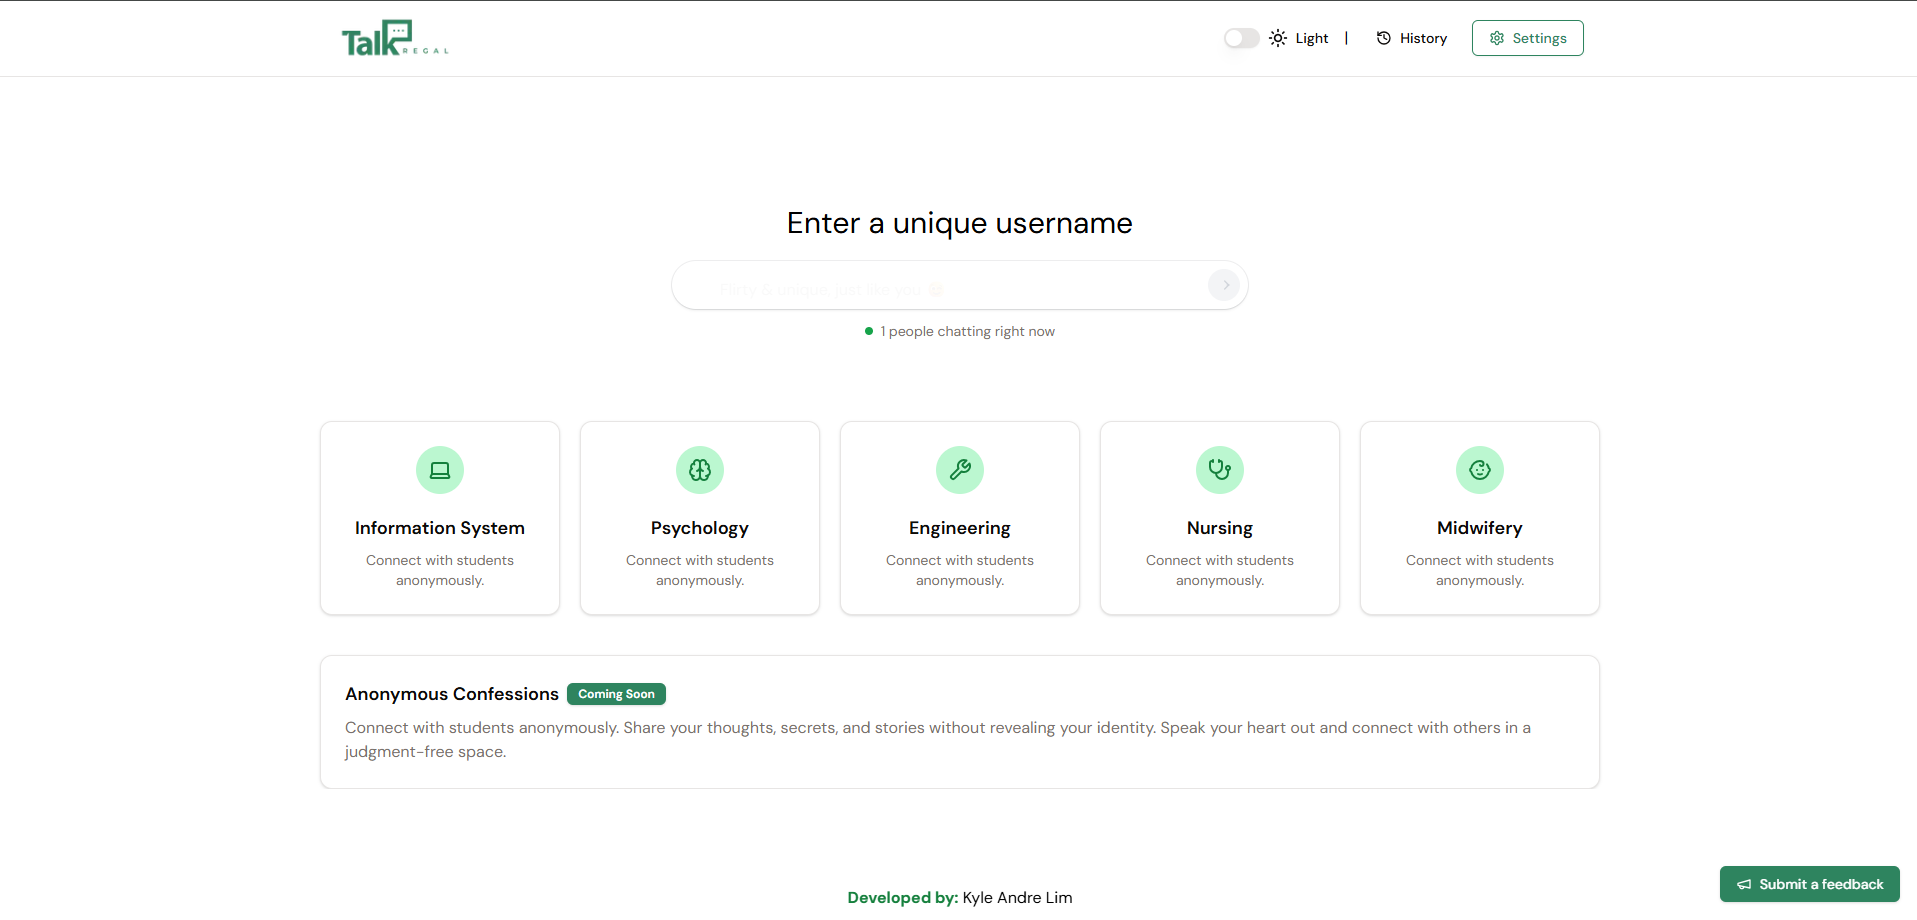Click the sun icon beside Light
This screenshot has height=920, width=1917.
tap(1278, 38)
